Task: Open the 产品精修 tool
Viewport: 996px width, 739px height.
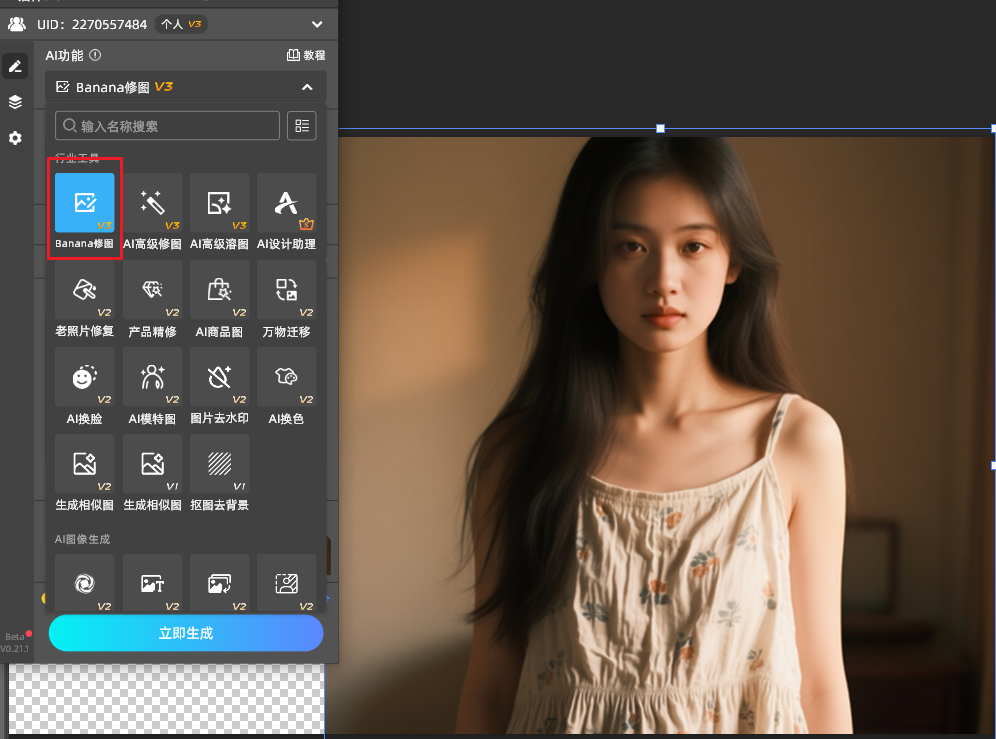Action: [152, 291]
